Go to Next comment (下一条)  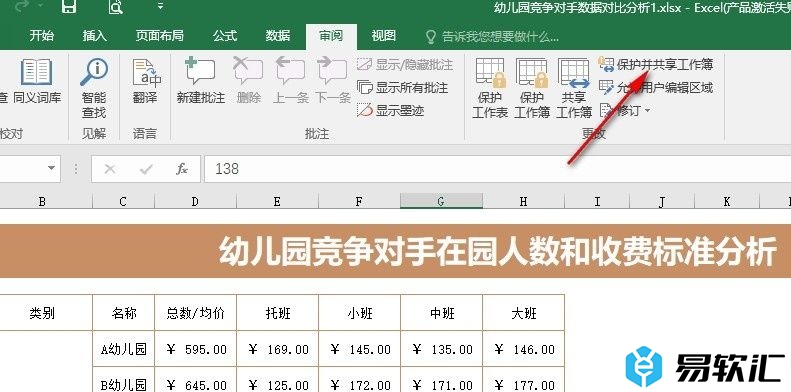[x=332, y=81]
